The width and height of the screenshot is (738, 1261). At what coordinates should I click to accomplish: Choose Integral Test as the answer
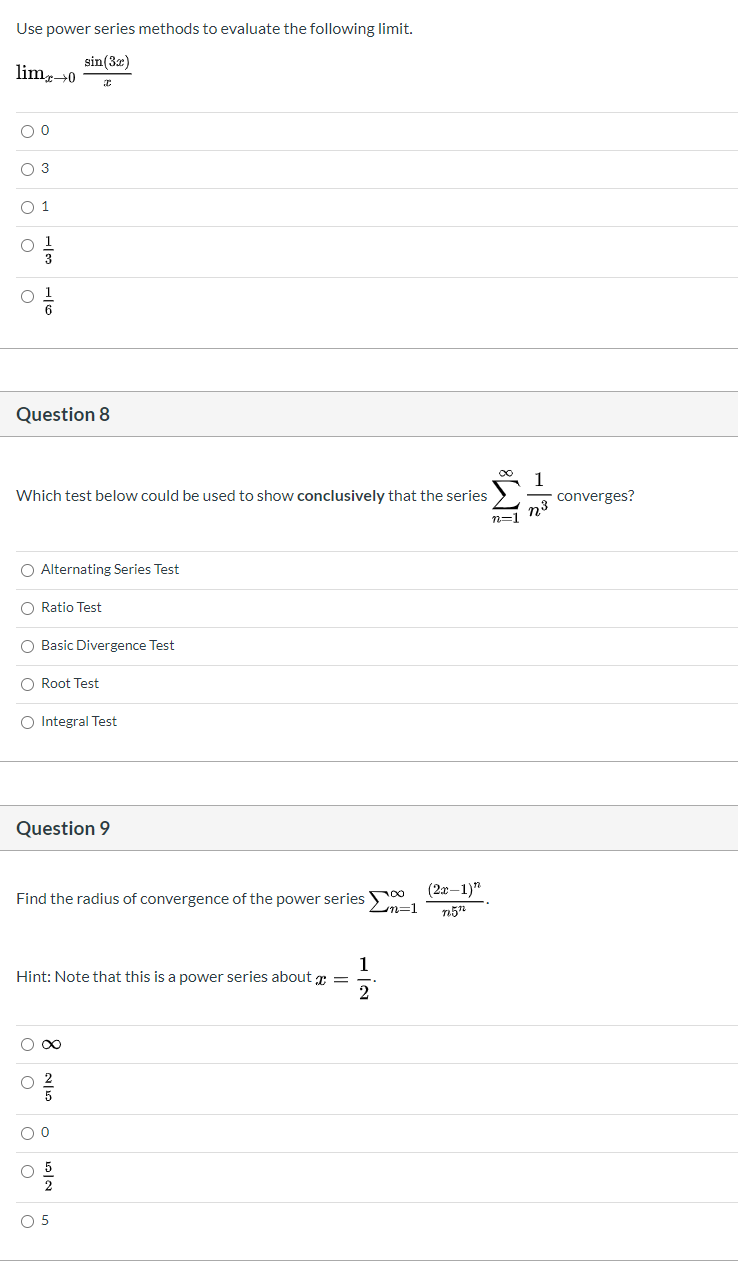click(27, 721)
